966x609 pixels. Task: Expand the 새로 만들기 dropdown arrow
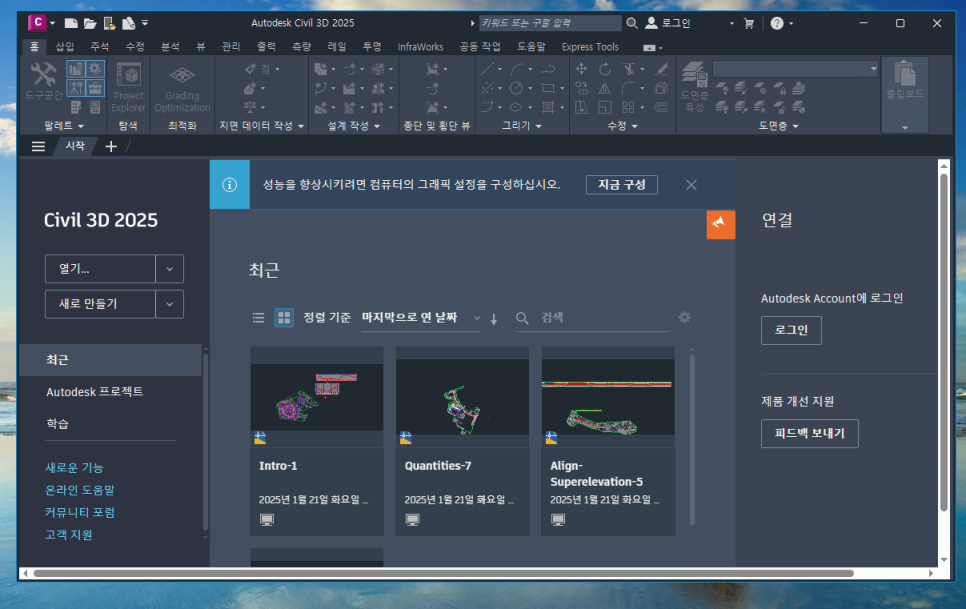pyautogui.click(x=169, y=304)
